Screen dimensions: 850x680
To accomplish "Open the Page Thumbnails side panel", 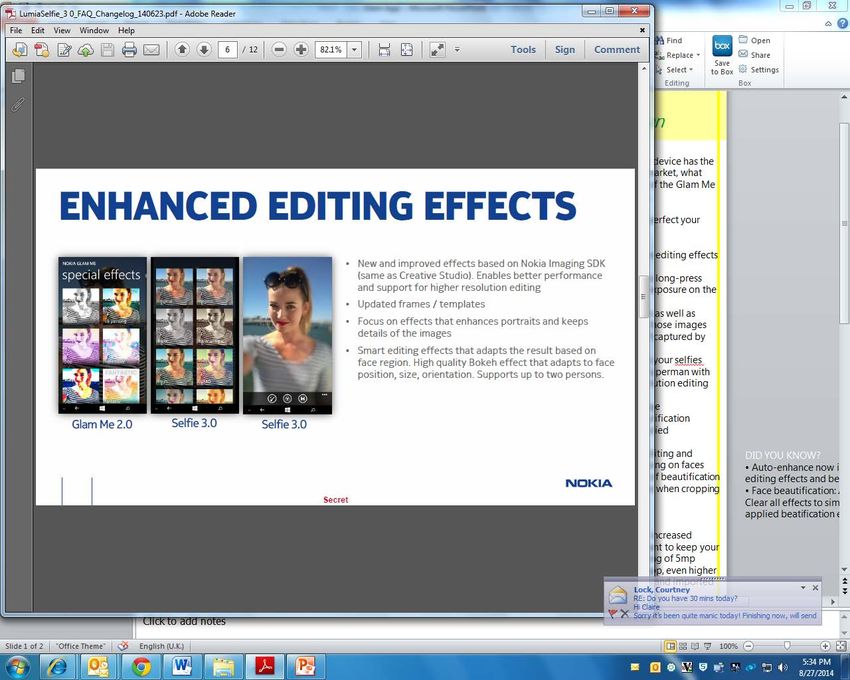I will [x=18, y=76].
